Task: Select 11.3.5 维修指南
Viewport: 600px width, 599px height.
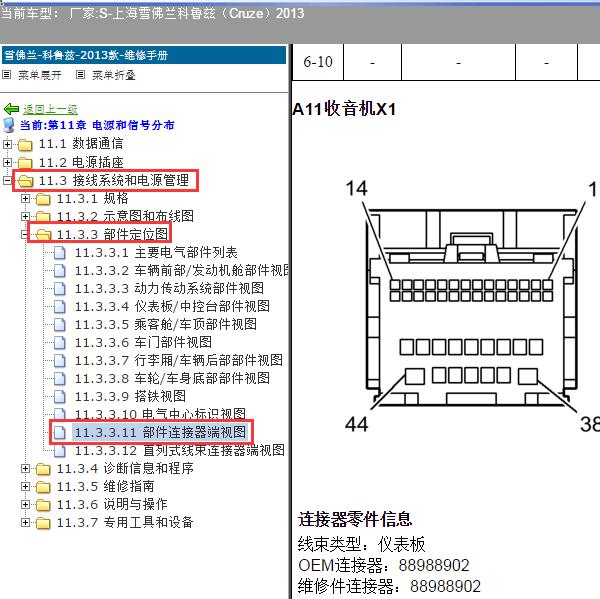Action: click(x=106, y=486)
